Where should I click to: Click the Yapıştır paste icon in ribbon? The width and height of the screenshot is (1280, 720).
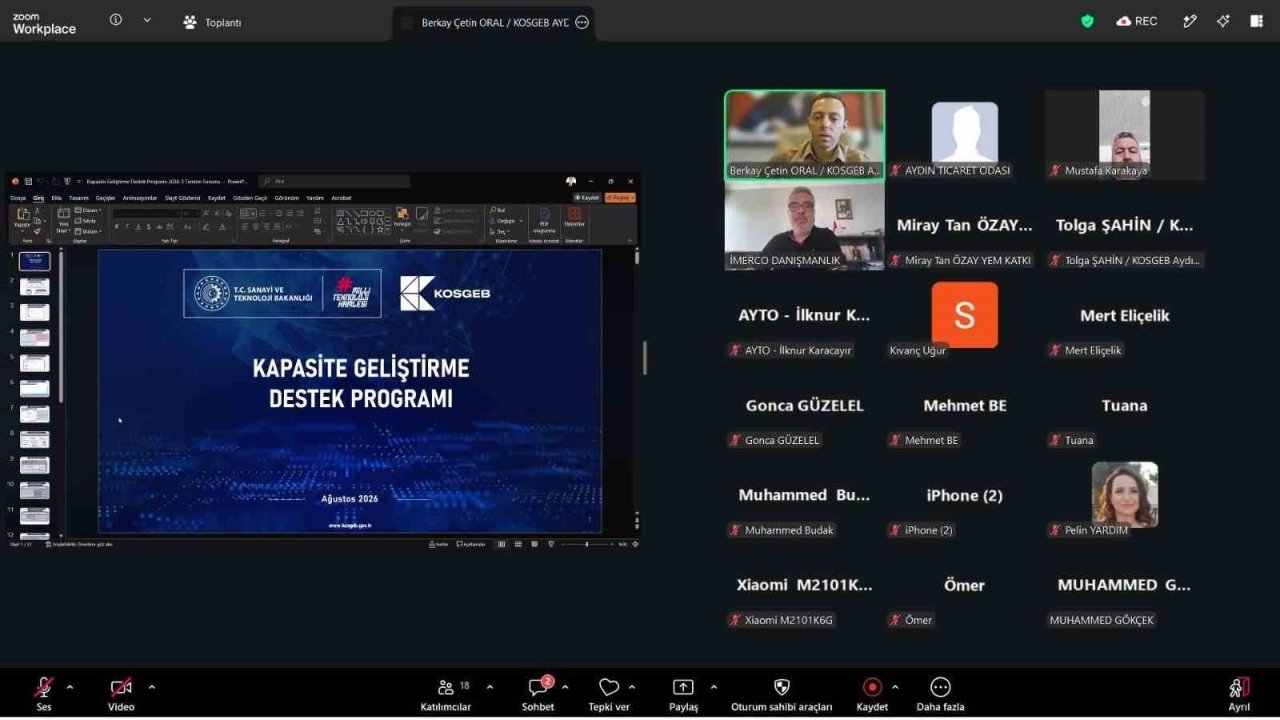pyautogui.click(x=23, y=217)
